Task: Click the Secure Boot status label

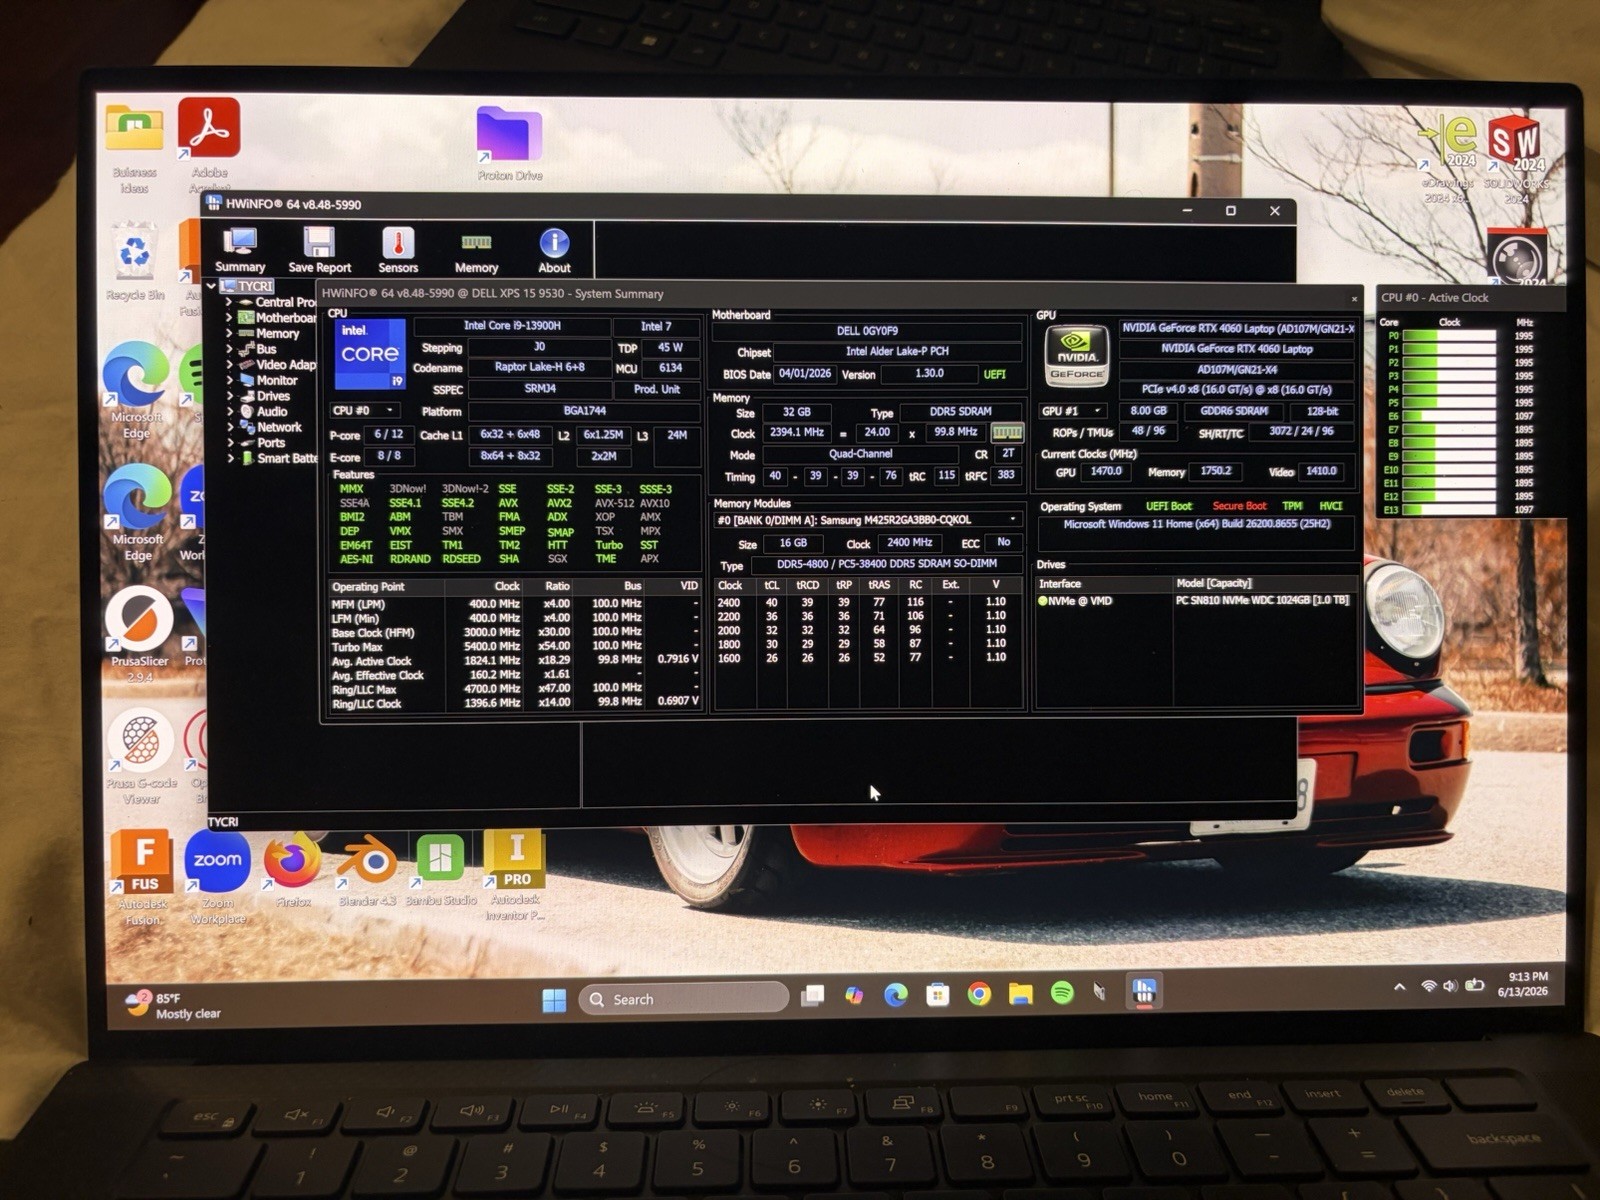Action: point(1239,506)
